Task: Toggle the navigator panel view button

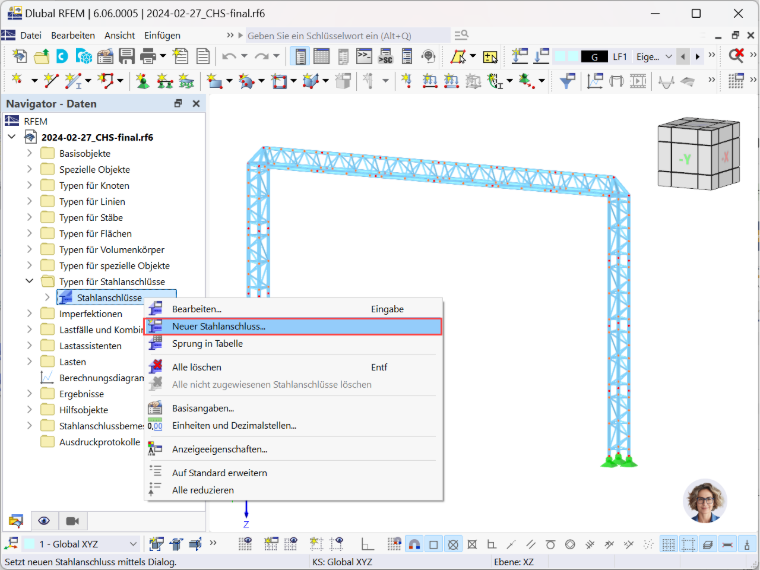Action: (301, 57)
